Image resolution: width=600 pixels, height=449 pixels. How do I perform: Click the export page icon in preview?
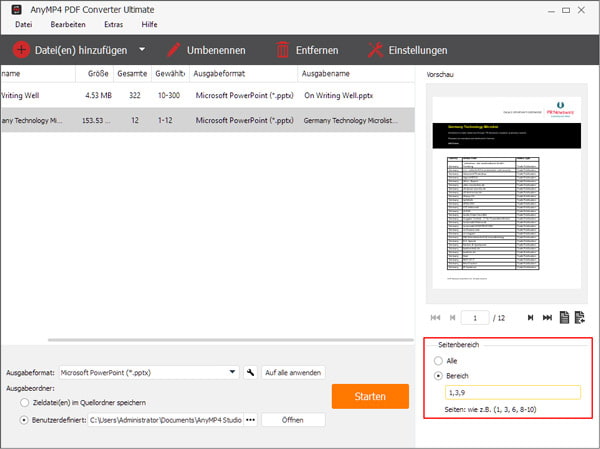[580, 317]
